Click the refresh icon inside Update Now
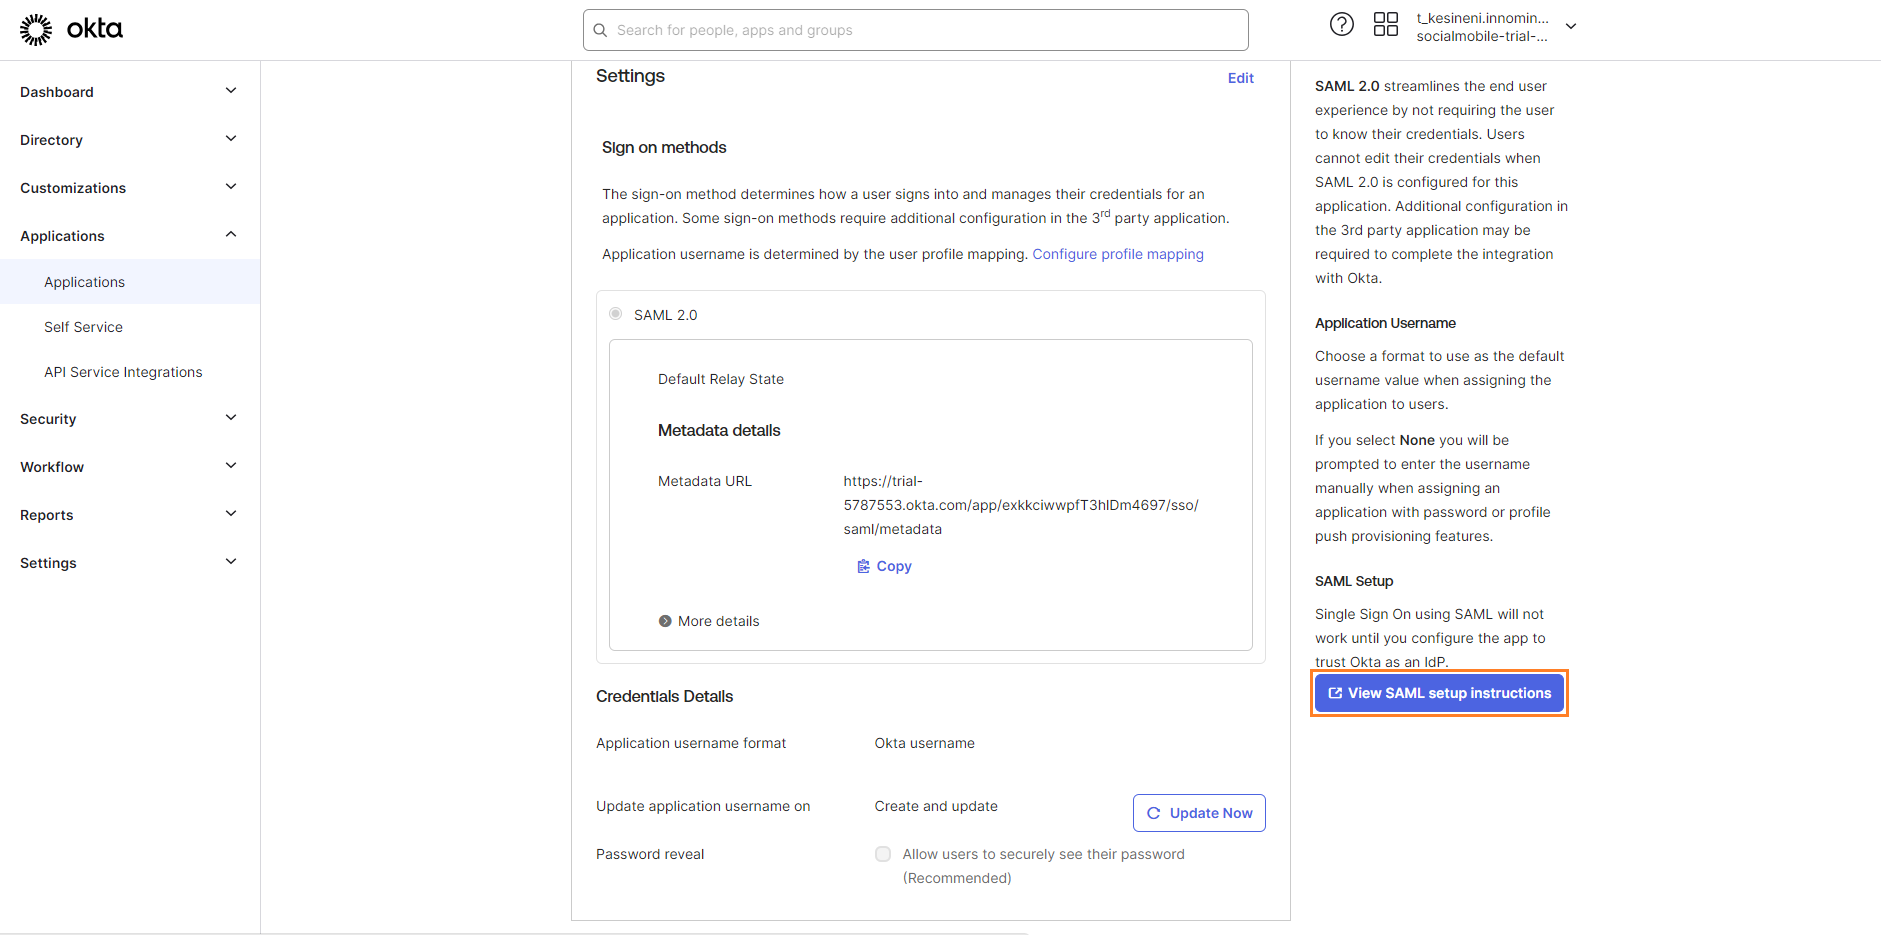The height and width of the screenshot is (935, 1881). pyautogui.click(x=1153, y=813)
